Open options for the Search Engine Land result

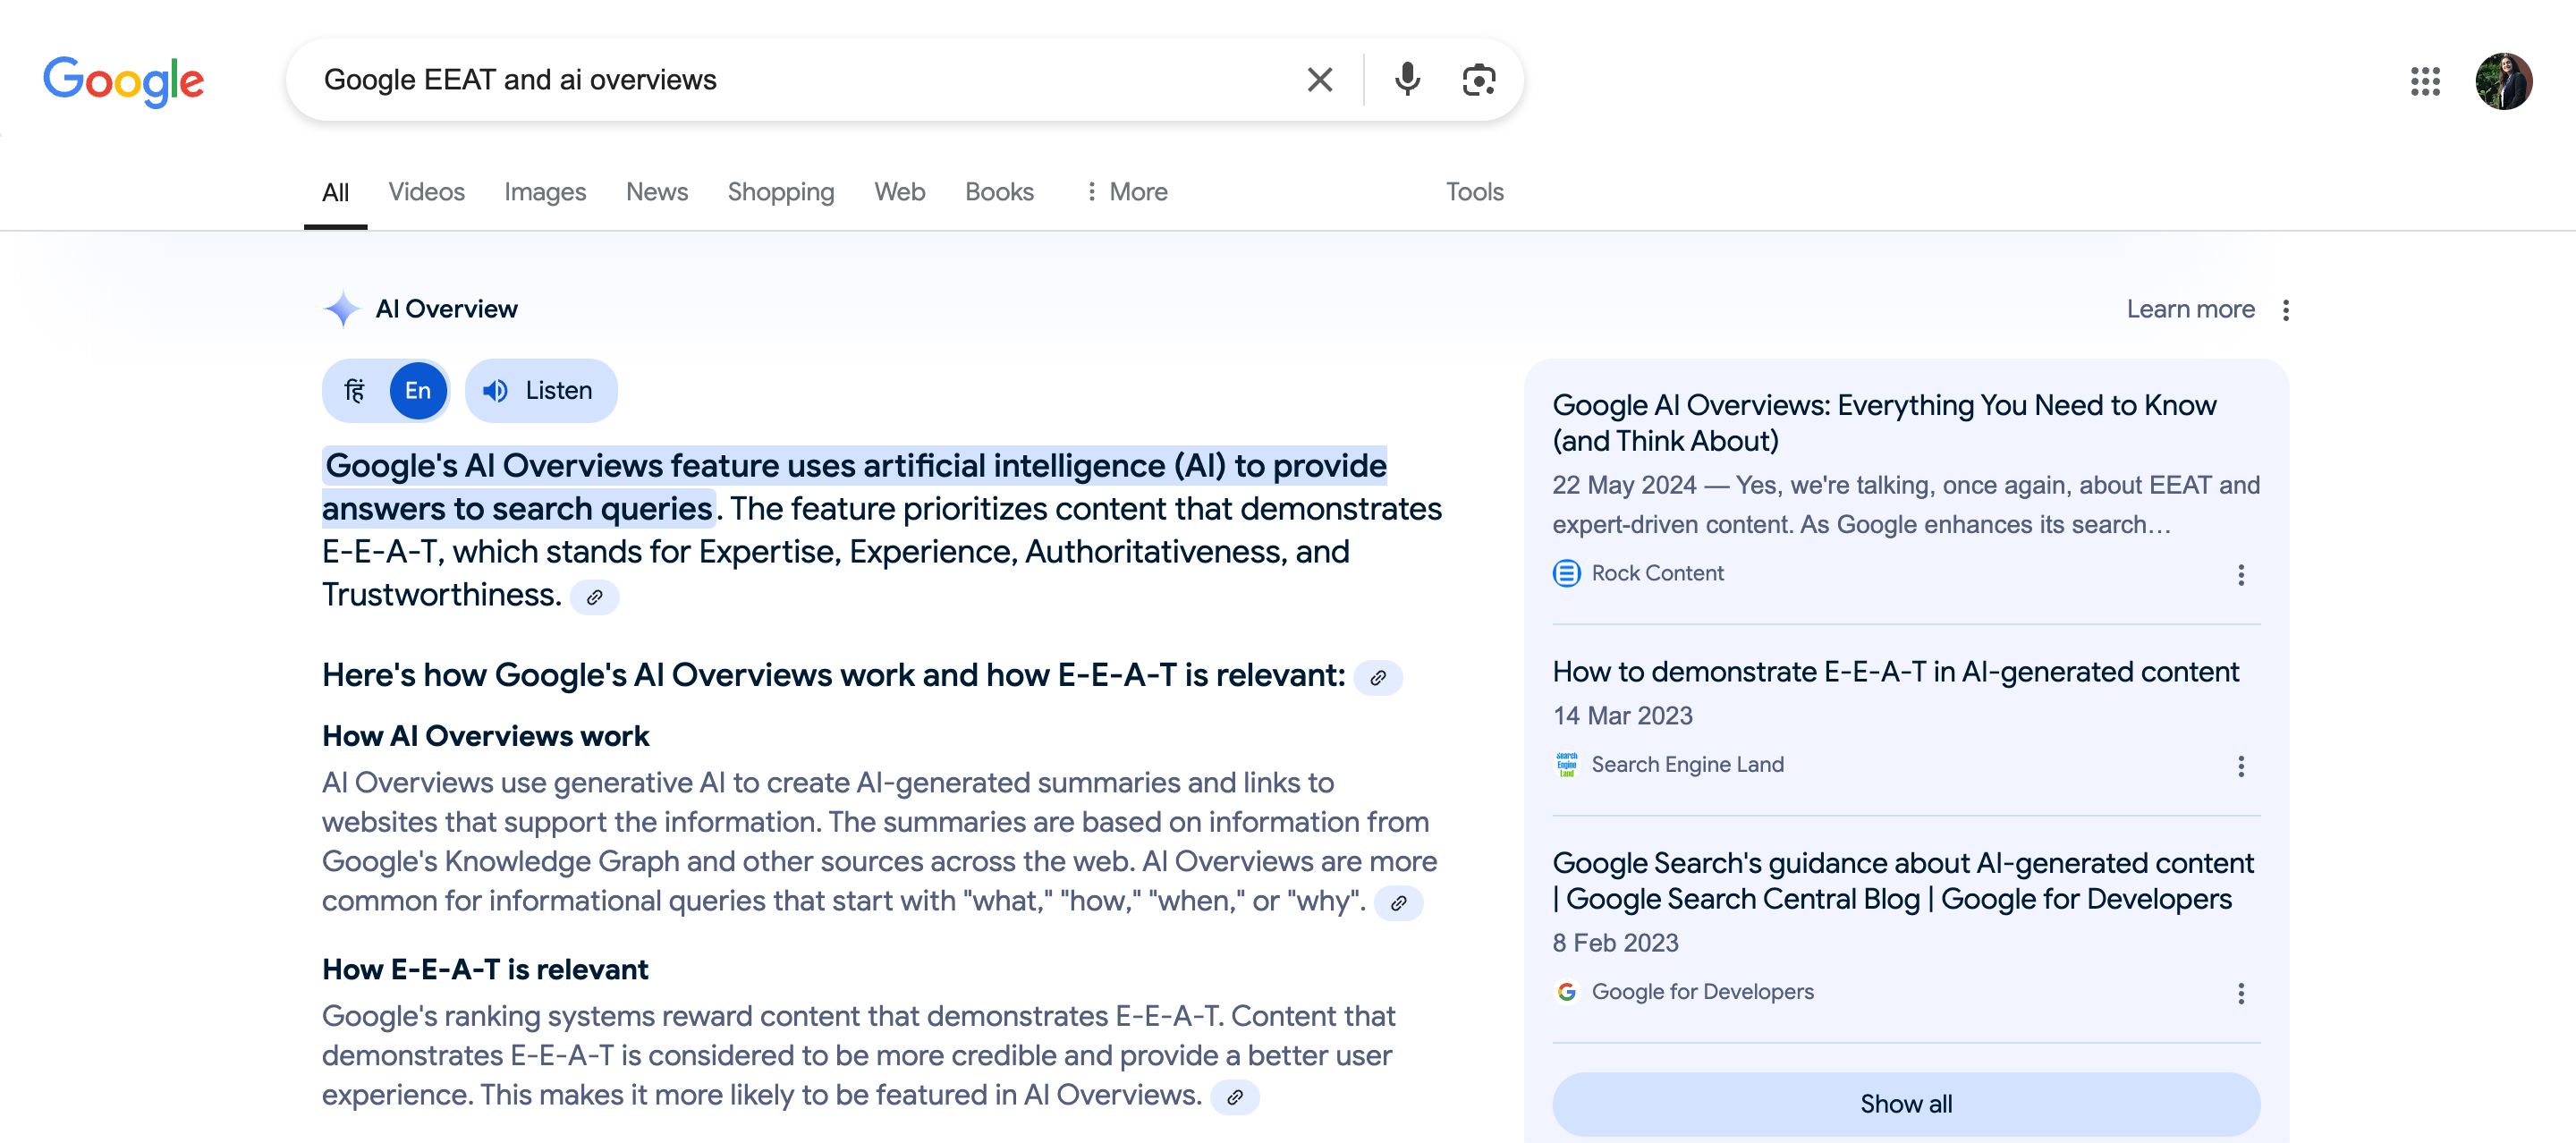2241,766
